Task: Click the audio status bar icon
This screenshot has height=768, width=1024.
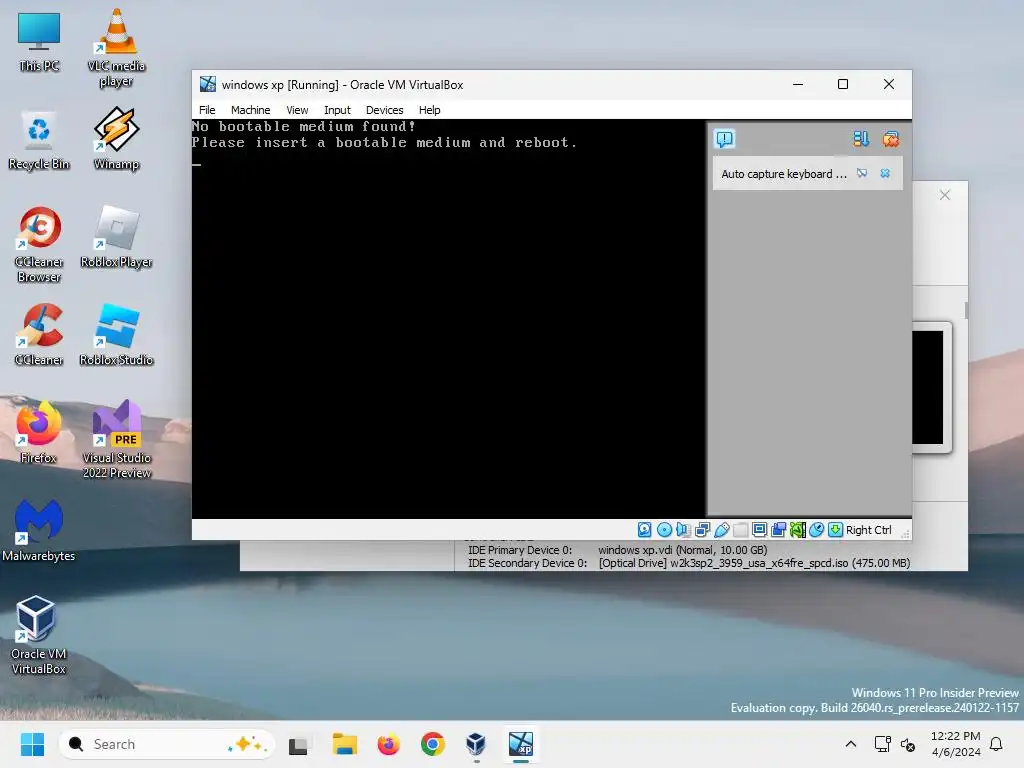Action: 683,530
